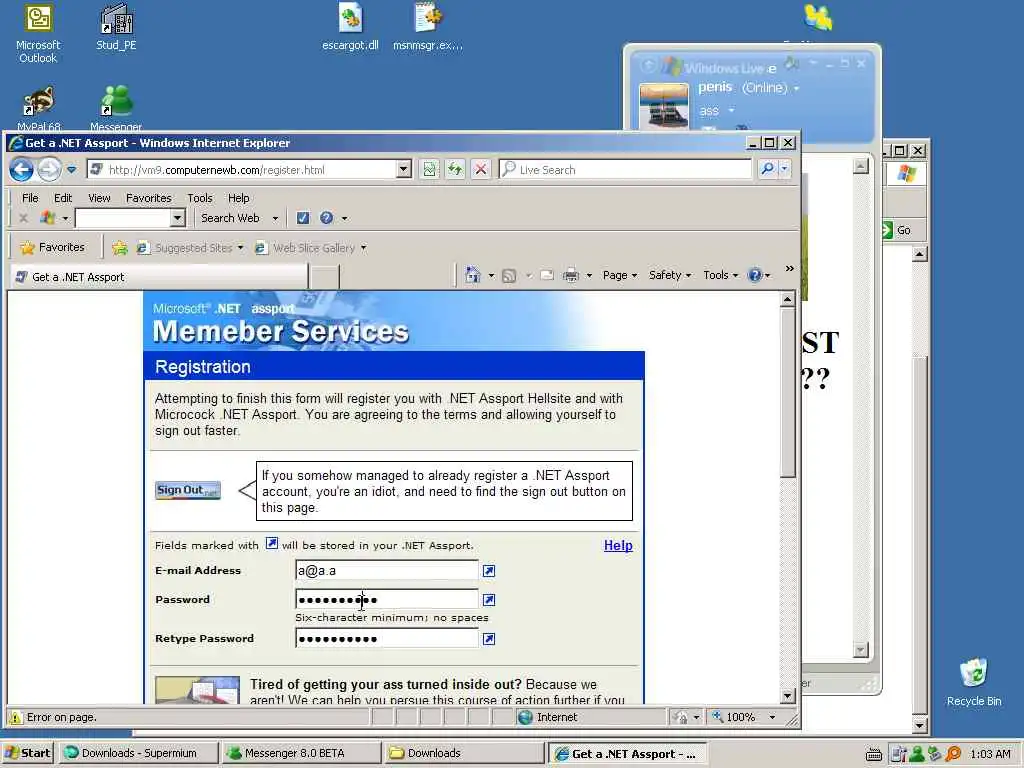Open the Tools menu in menu bar

click(x=200, y=198)
